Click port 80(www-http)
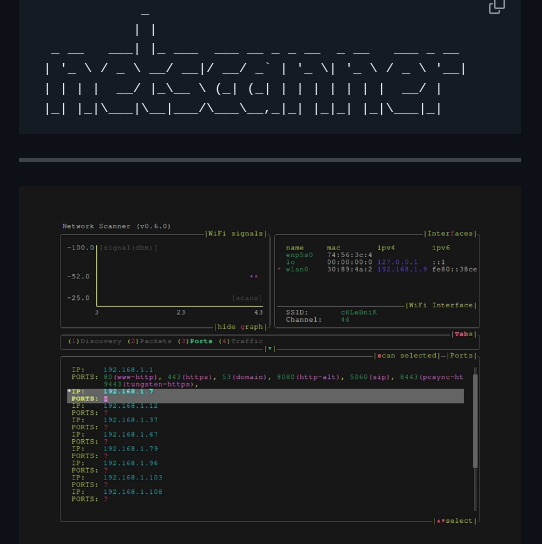This screenshot has width=542, height=544. 130,377
